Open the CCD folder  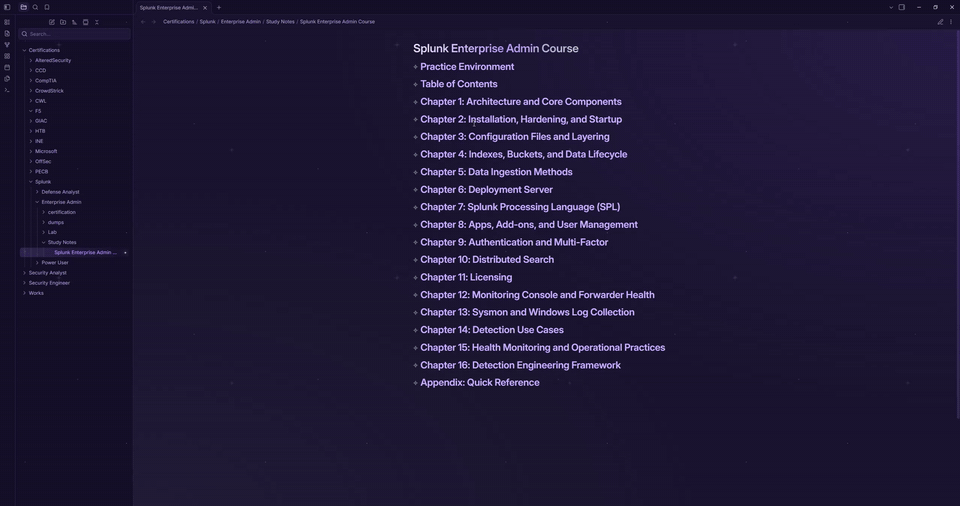40,70
